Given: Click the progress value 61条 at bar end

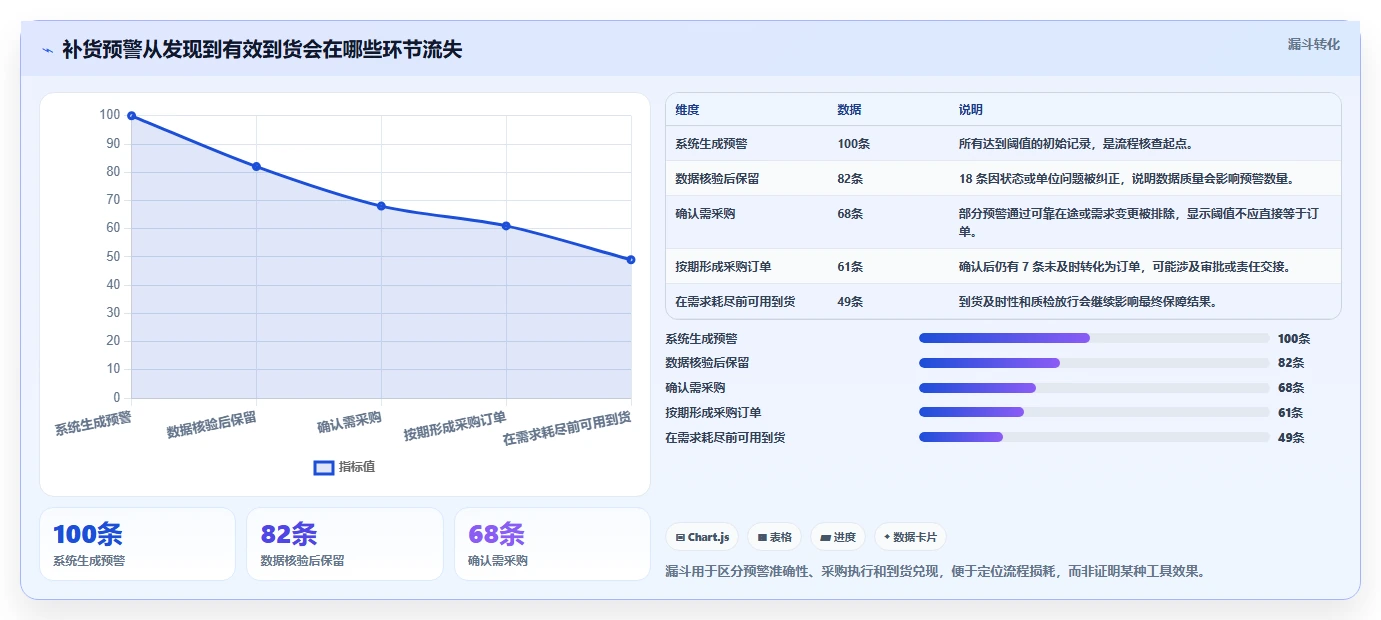Looking at the screenshot, I should [x=1291, y=412].
